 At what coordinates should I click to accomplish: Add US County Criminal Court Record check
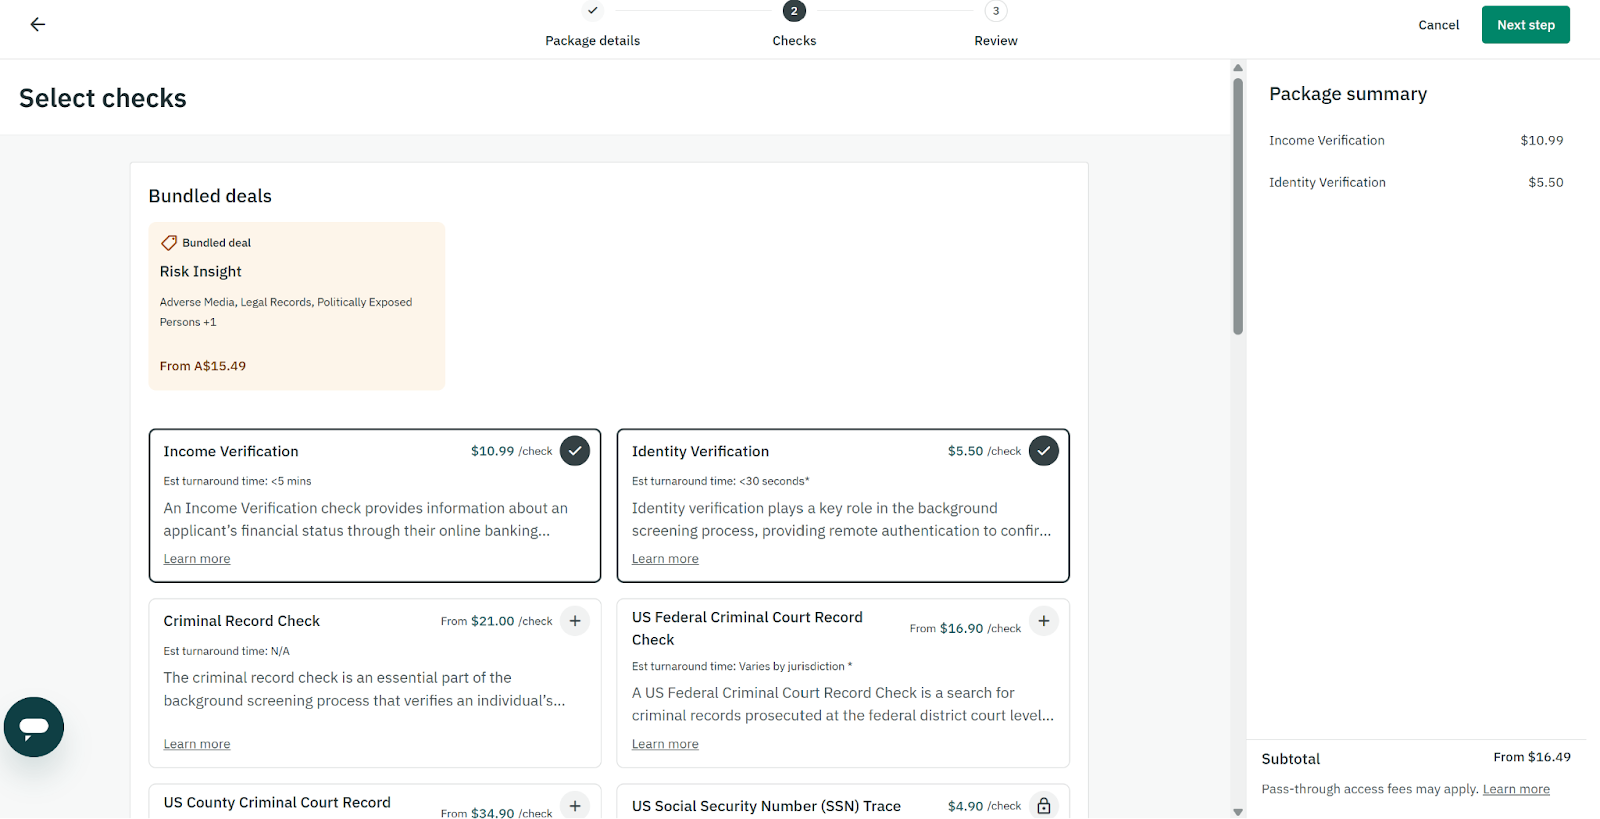point(575,805)
